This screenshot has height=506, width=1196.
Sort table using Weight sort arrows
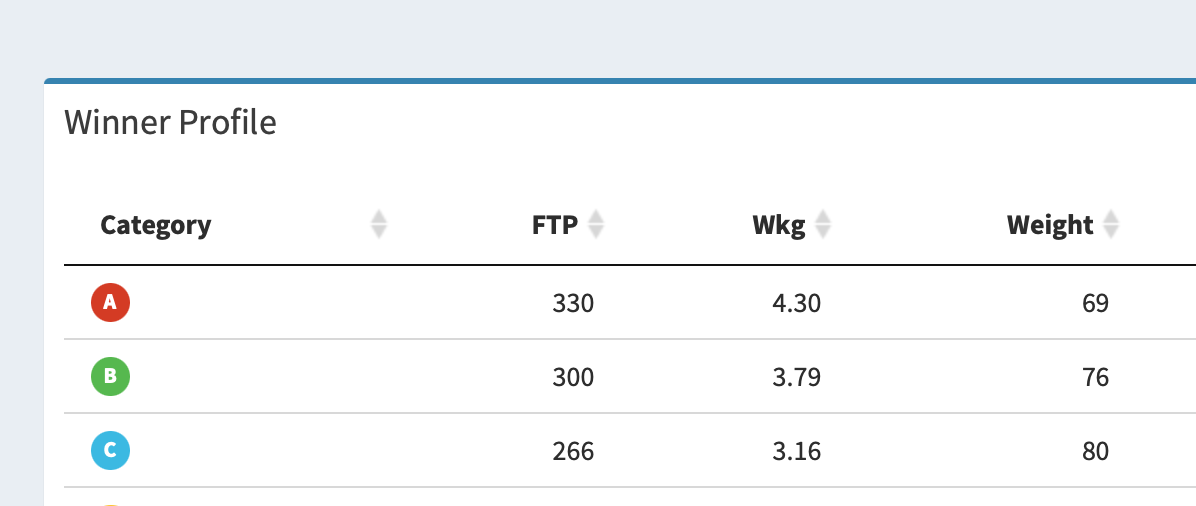click(1111, 224)
